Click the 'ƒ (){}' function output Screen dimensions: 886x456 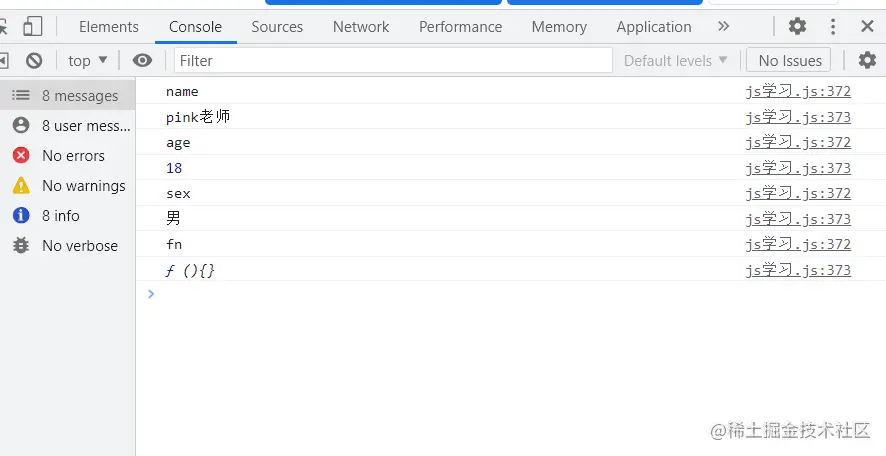[190, 271]
